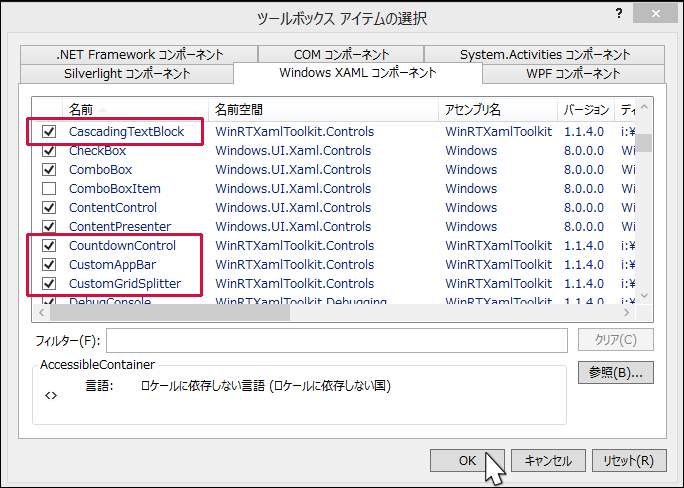This screenshot has height=488, width=684.
Task: Check the ComboBoxItem checkbox
Action: [x=49, y=188]
